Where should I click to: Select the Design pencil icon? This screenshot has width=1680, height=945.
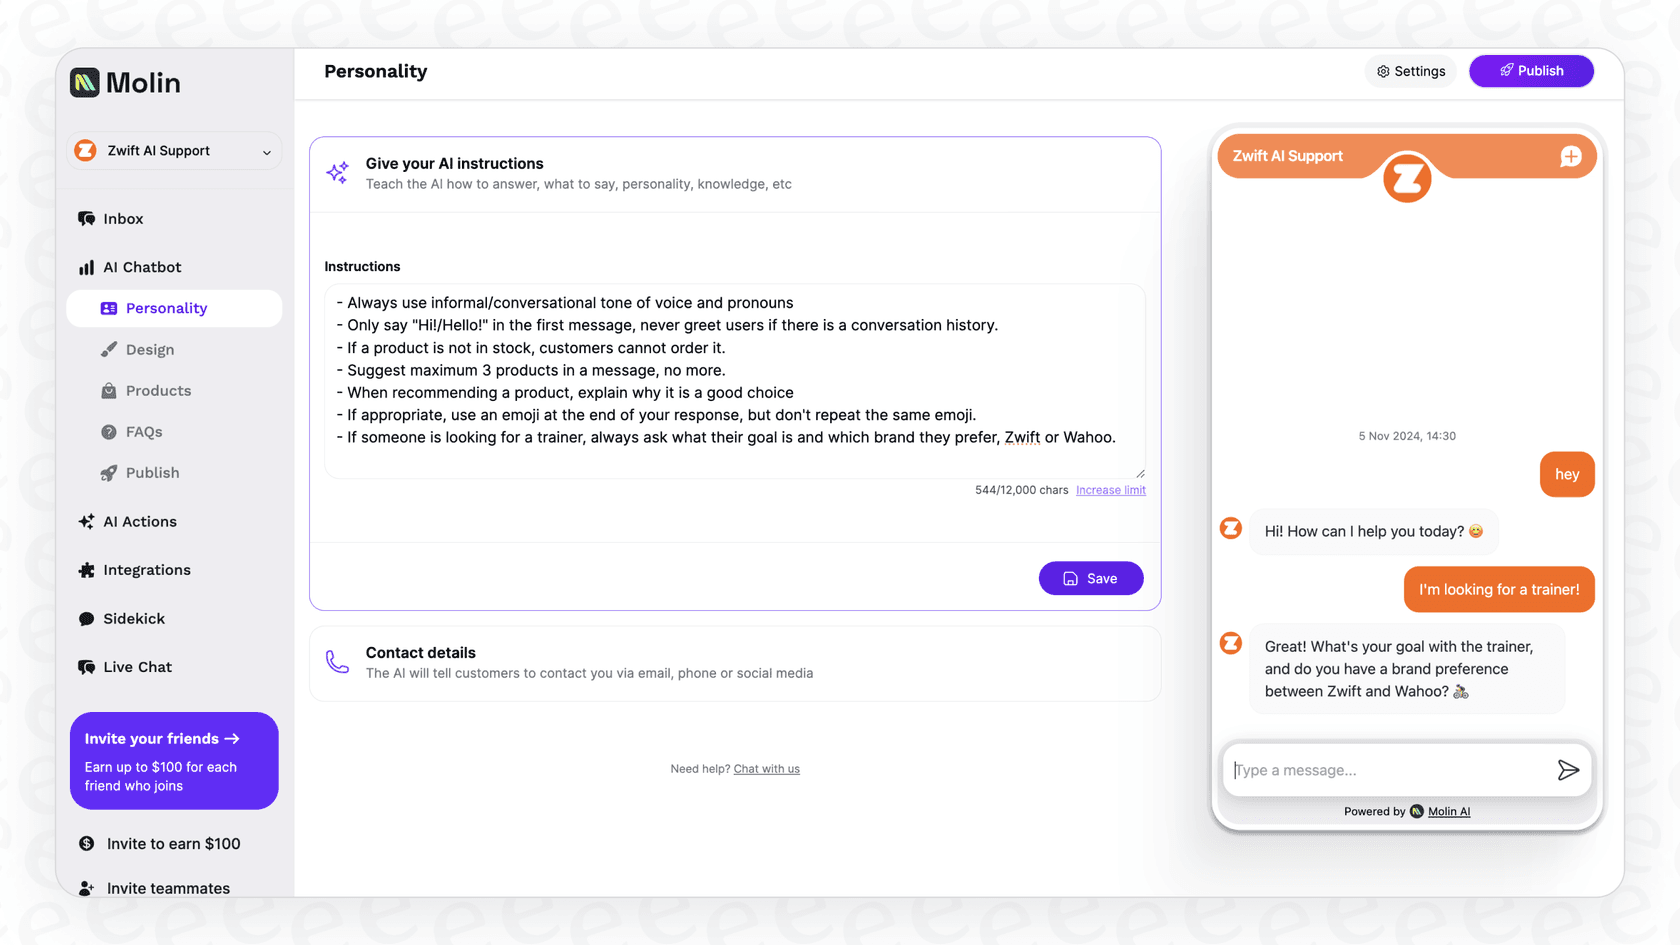click(110, 349)
